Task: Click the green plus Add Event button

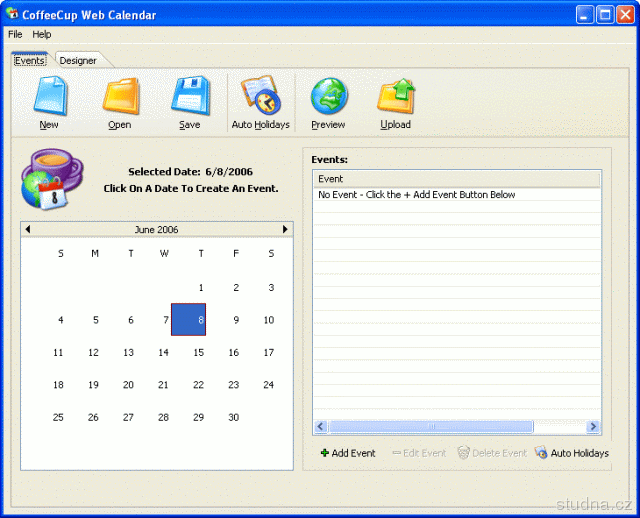Action: (x=348, y=453)
